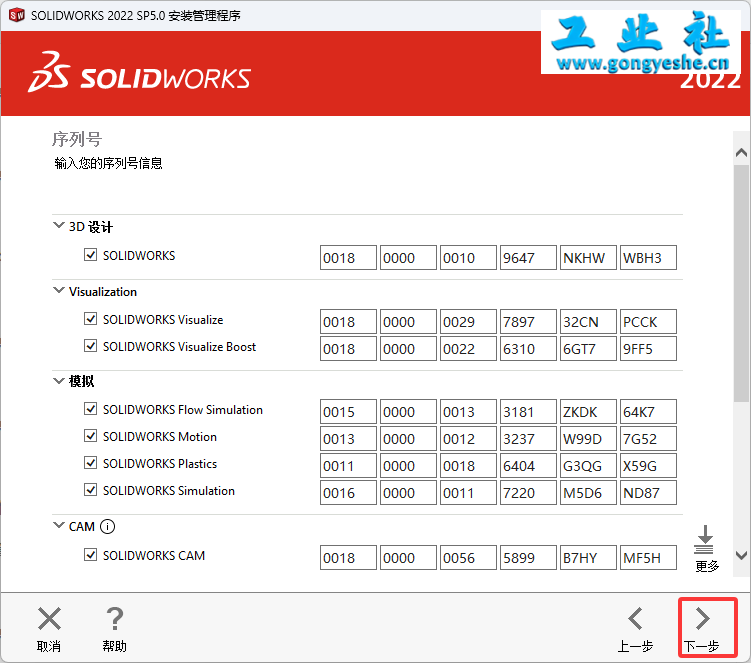Viewport: 751px width, 663px height.
Task: Uncheck the SOLIDWORKS 3D design checkbox
Action: tap(90, 255)
